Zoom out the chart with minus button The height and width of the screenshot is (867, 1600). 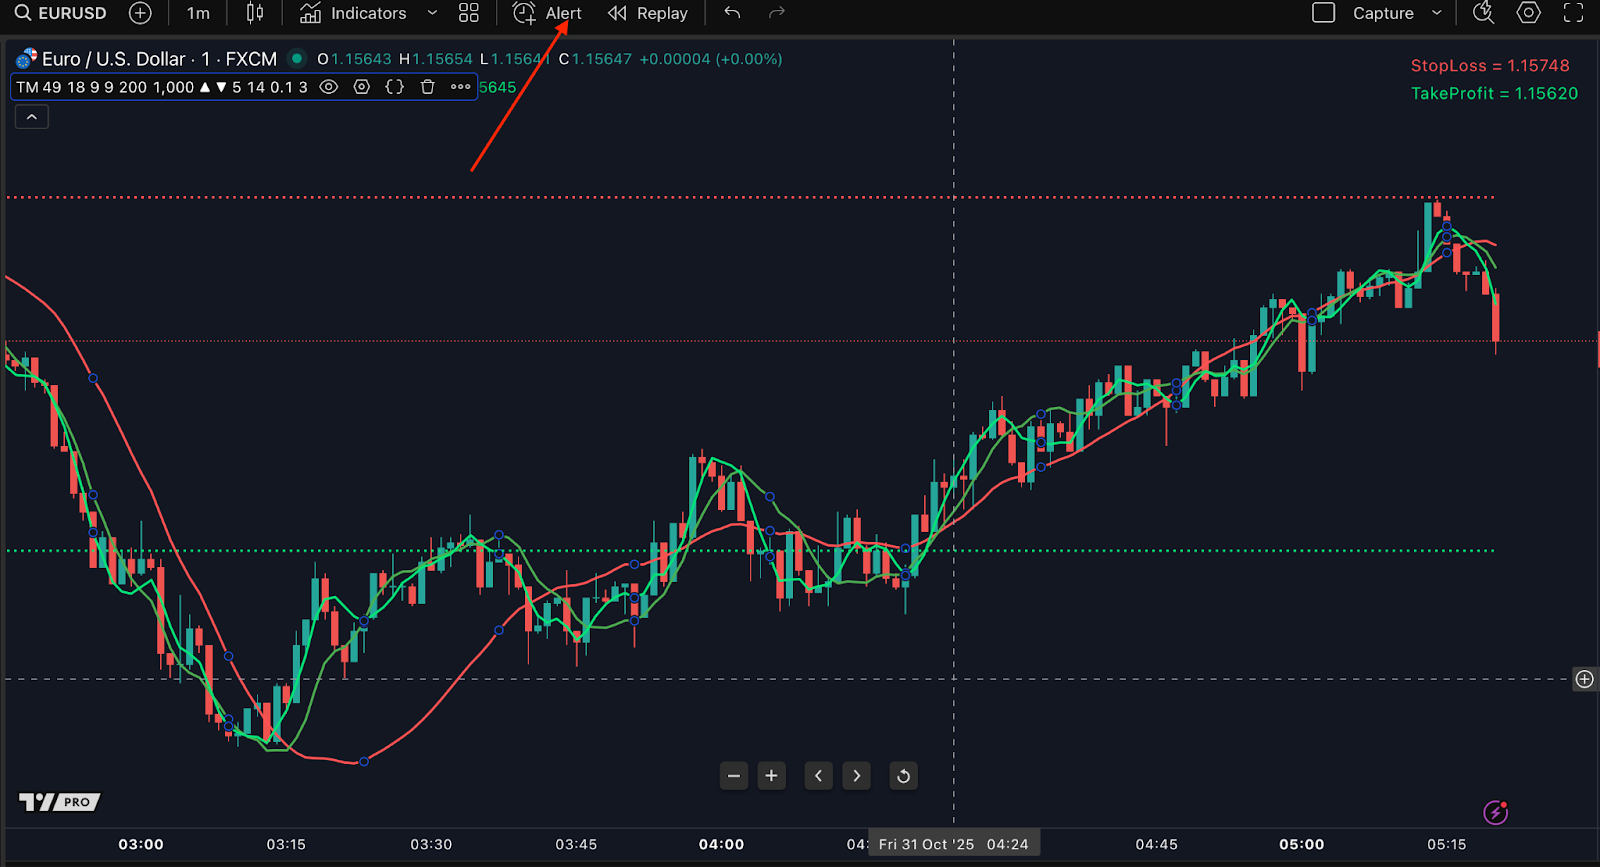click(x=734, y=776)
